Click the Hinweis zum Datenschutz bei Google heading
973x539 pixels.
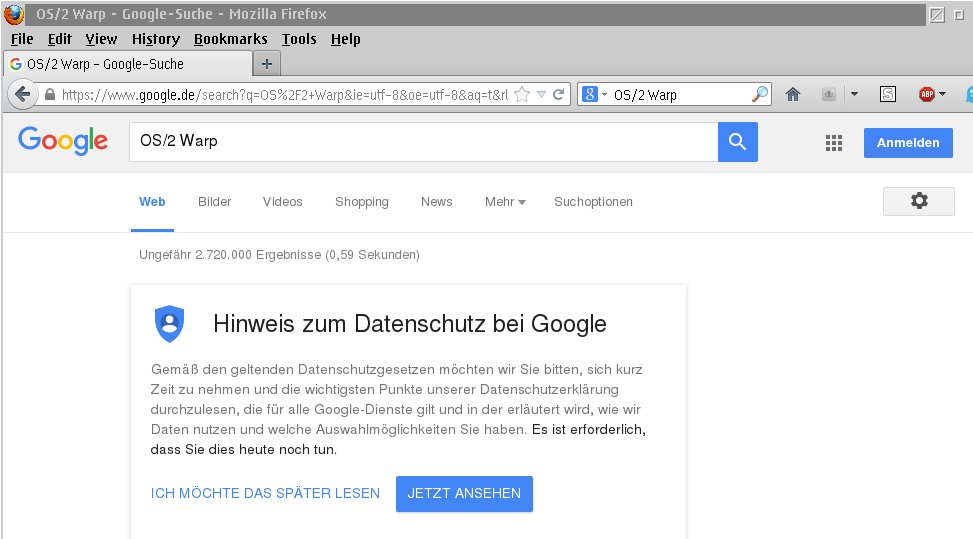(410, 324)
